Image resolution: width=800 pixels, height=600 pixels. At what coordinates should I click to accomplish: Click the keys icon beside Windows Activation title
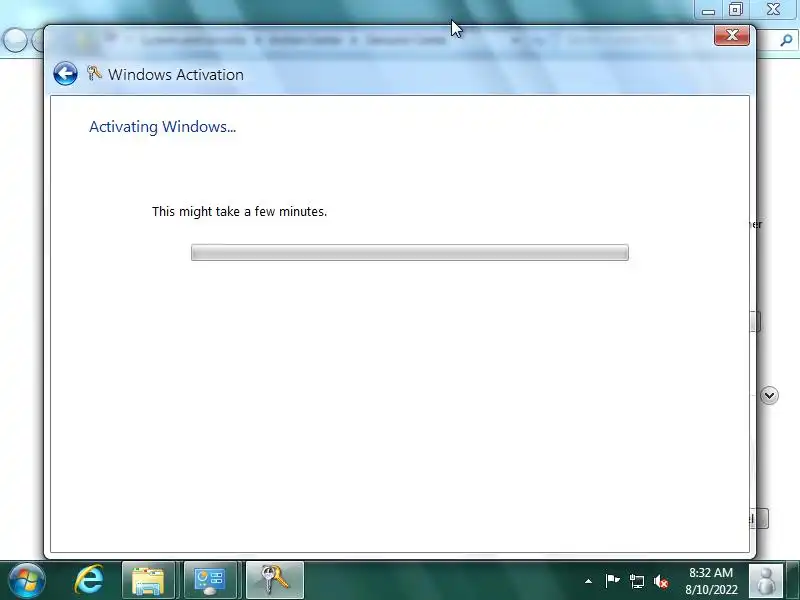tap(94, 73)
